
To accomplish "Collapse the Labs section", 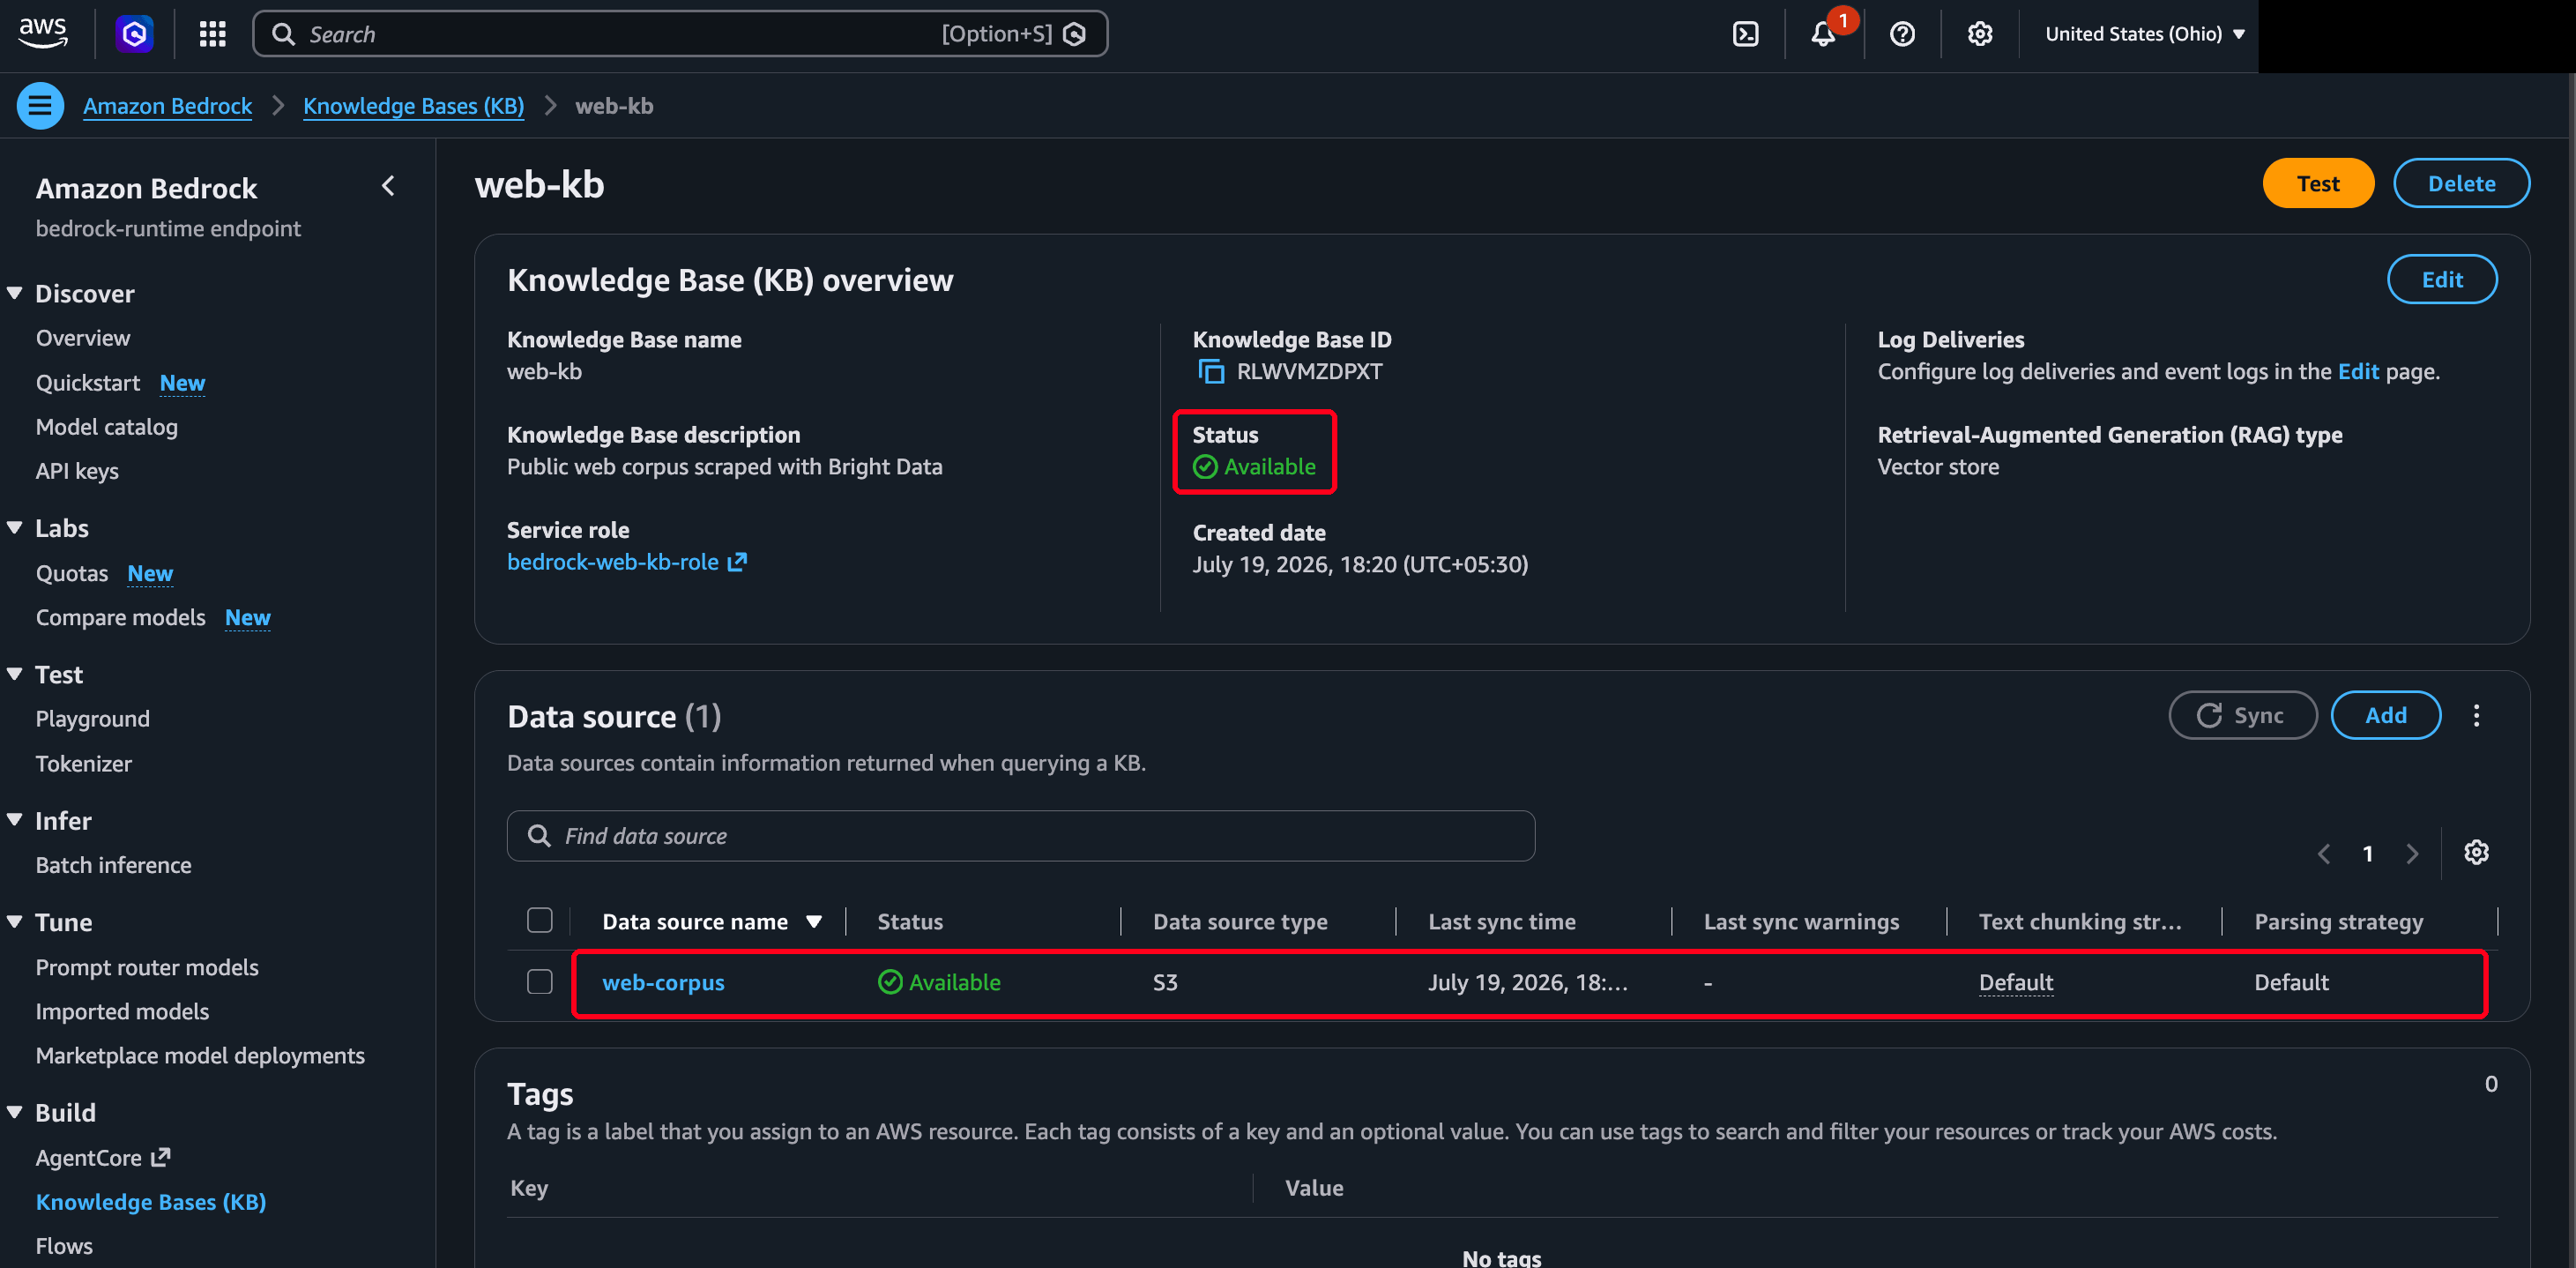I will coord(14,527).
